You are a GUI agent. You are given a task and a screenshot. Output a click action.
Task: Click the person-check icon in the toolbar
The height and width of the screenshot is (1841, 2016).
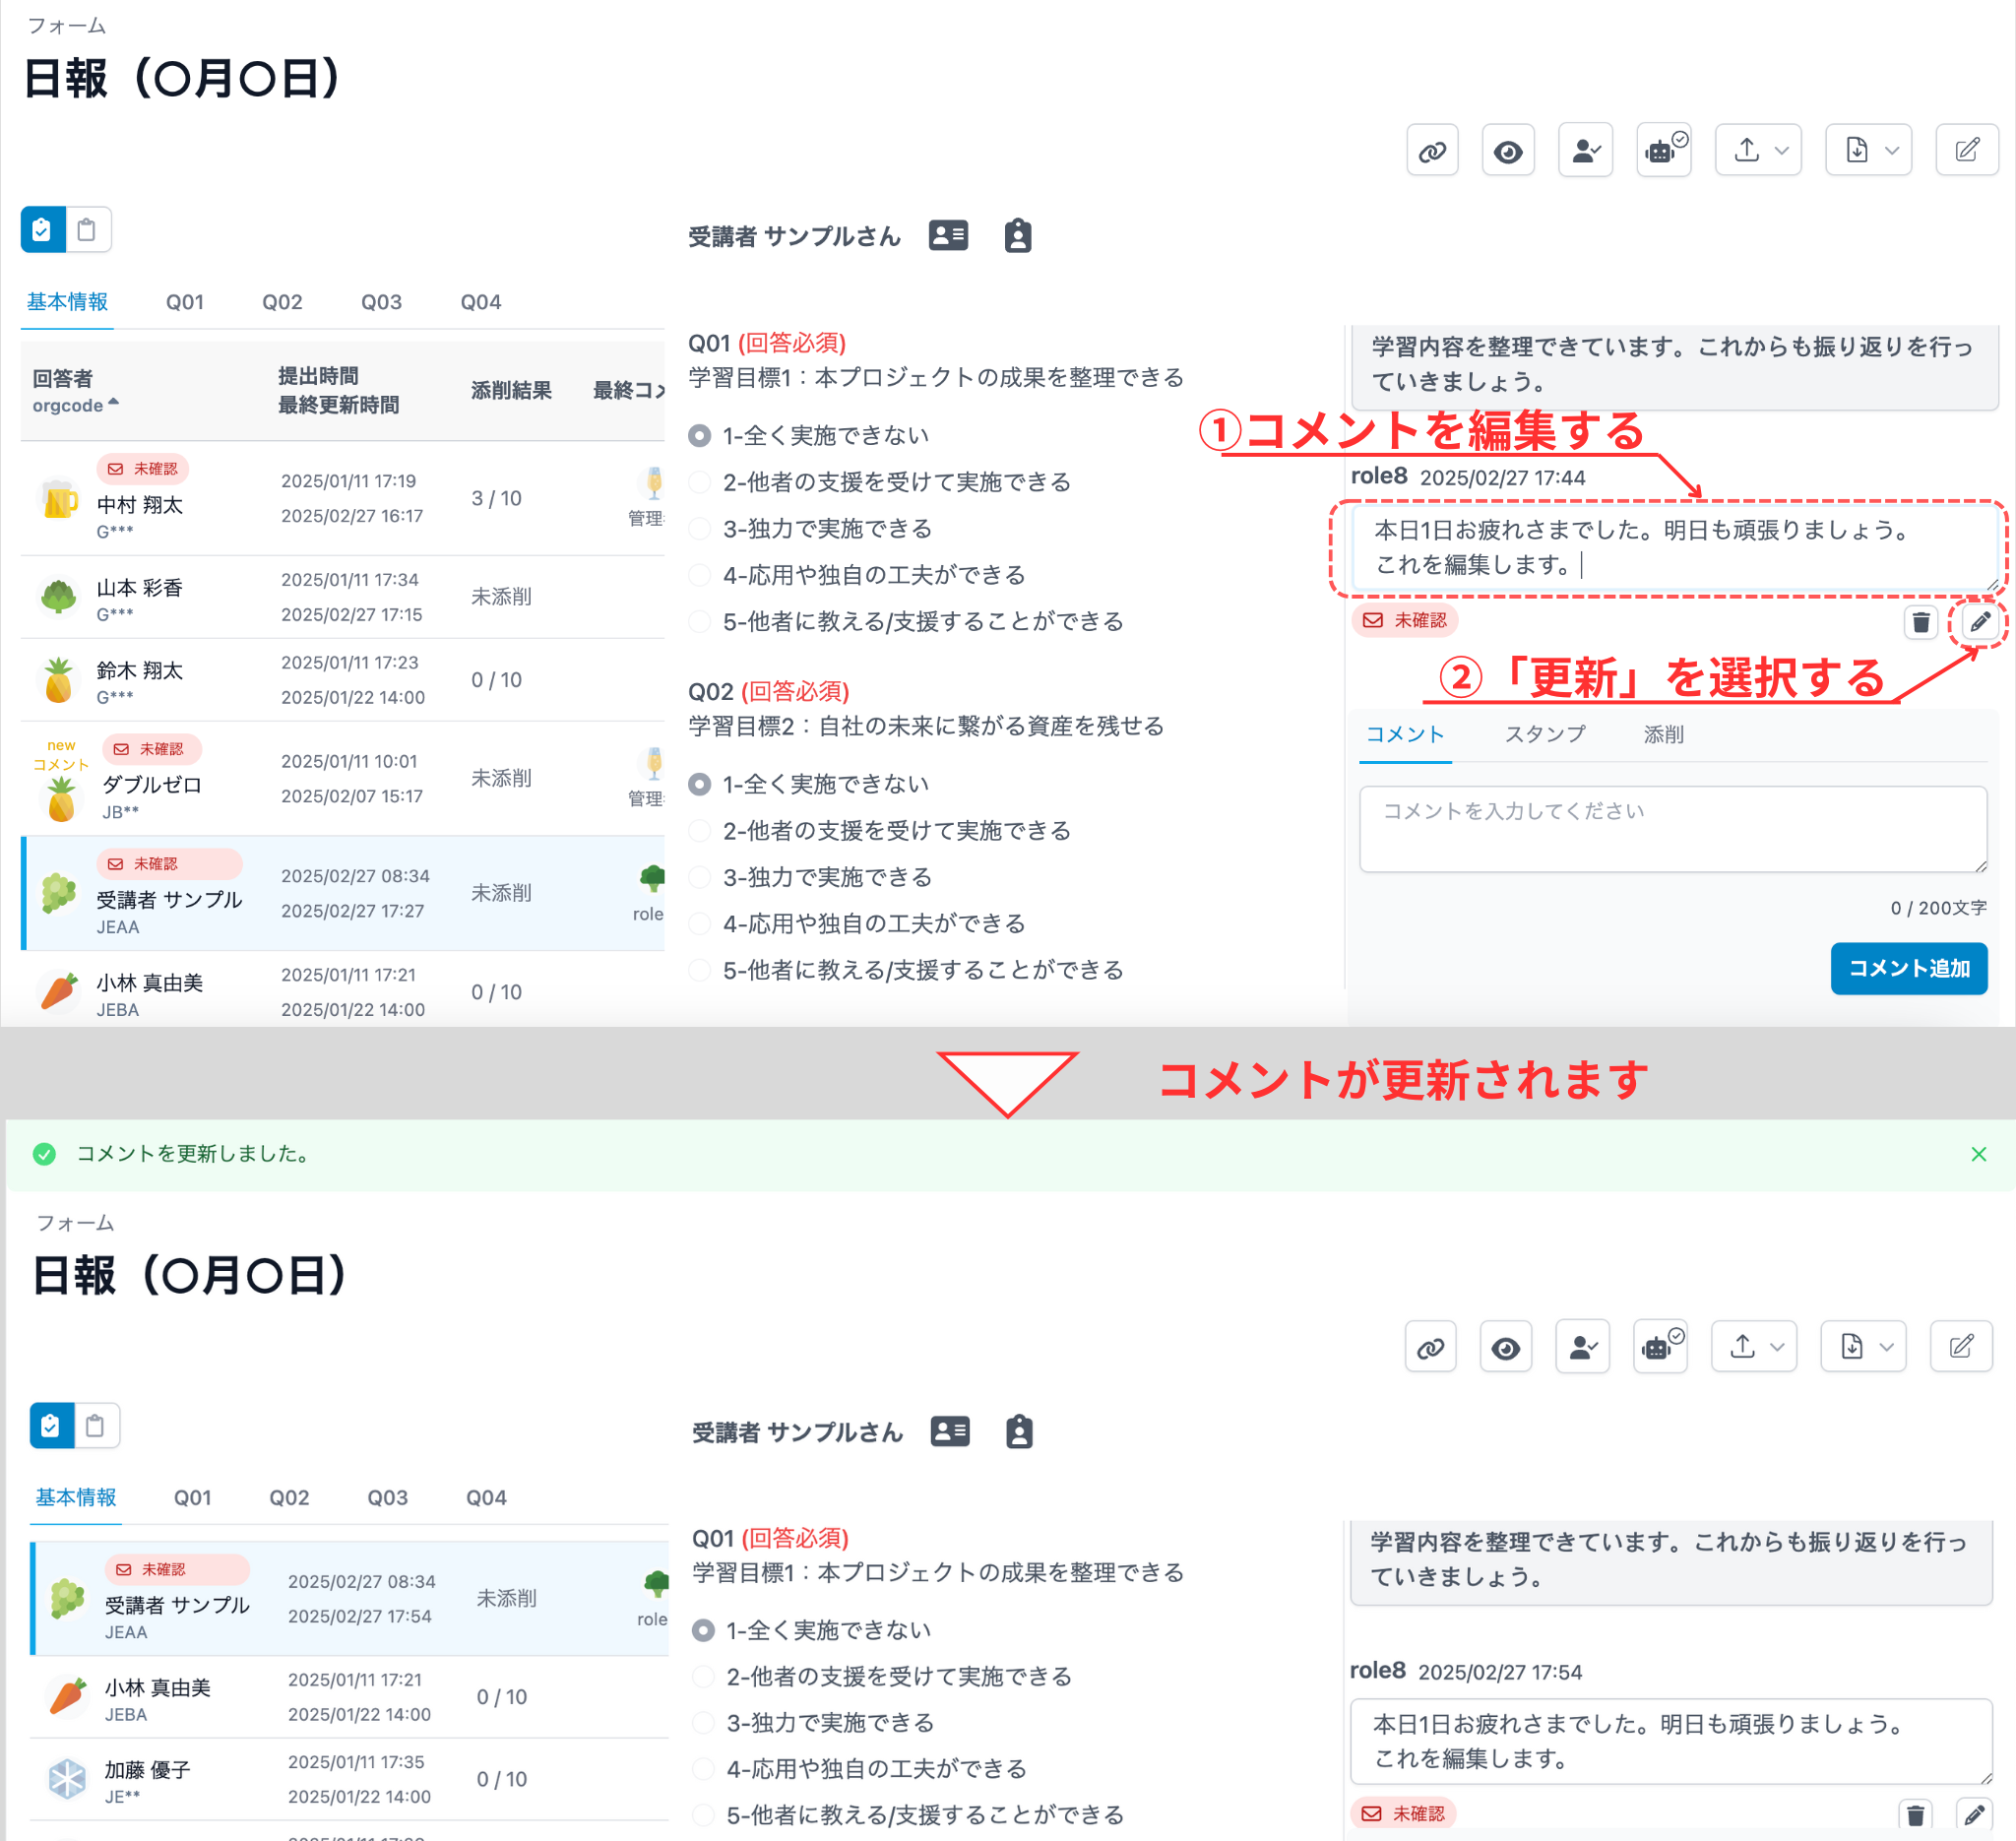point(1585,150)
